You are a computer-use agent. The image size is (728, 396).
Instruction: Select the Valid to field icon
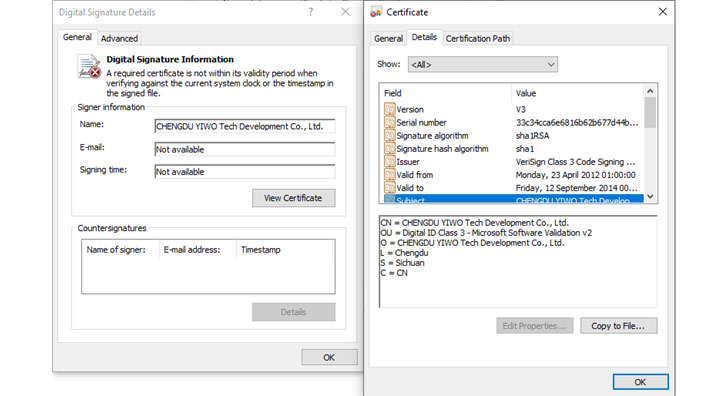pos(390,188)
